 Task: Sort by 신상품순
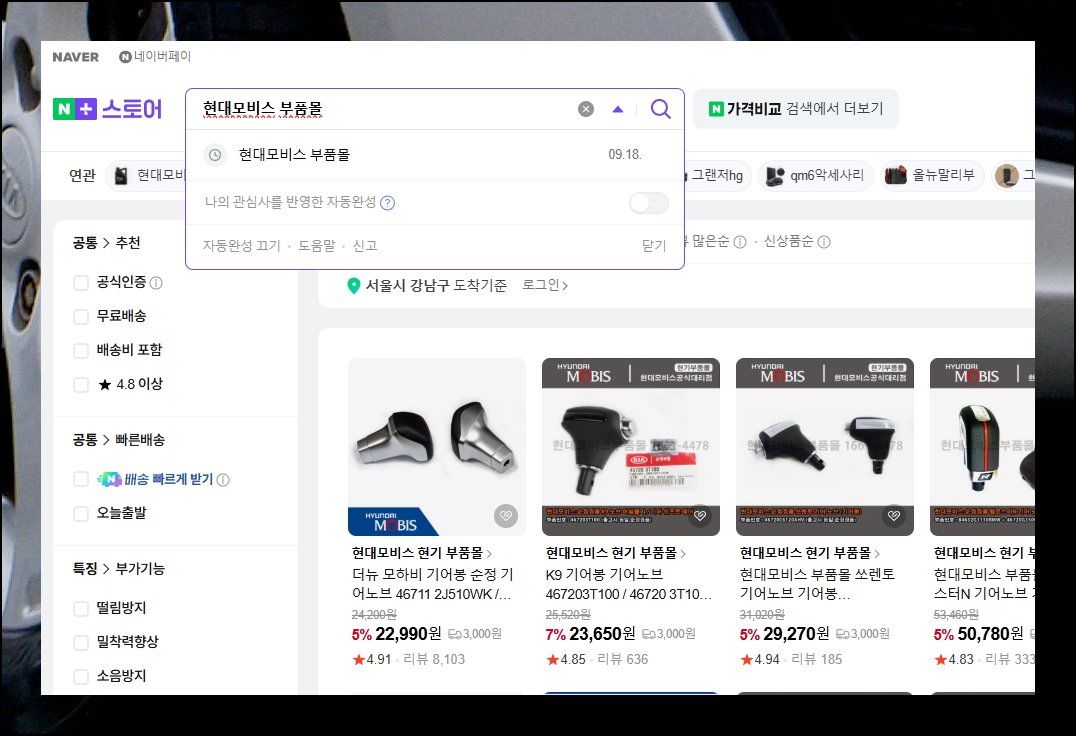tap(788, 241)
